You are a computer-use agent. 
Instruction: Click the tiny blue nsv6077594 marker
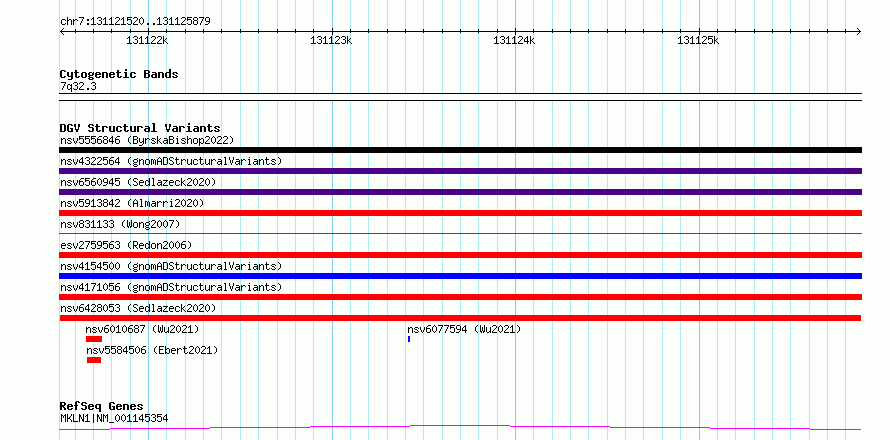click(x=409, y=339)
